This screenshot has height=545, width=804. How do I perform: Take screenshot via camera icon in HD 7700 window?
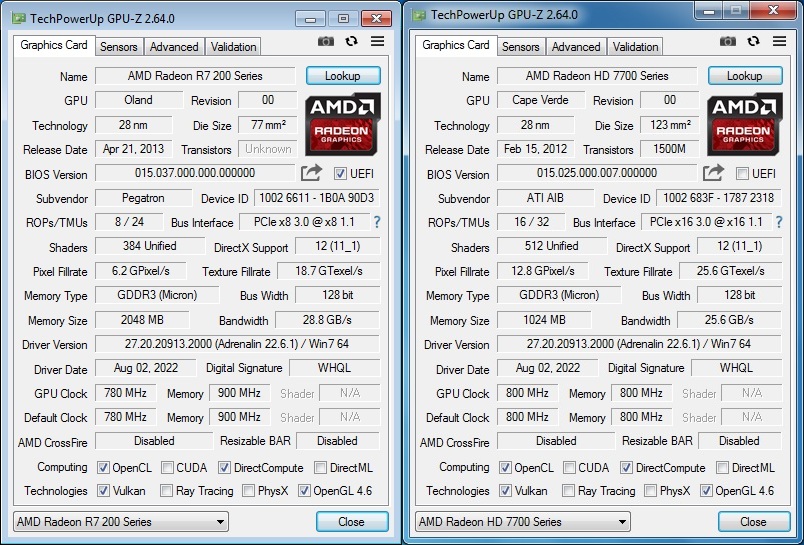pyautogui.click(x=728, y=42)
